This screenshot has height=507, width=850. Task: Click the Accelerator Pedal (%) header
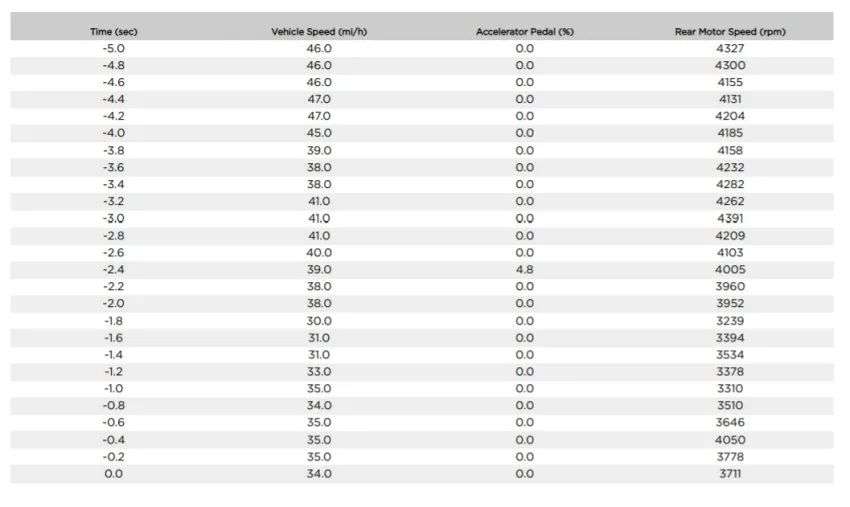524,32
